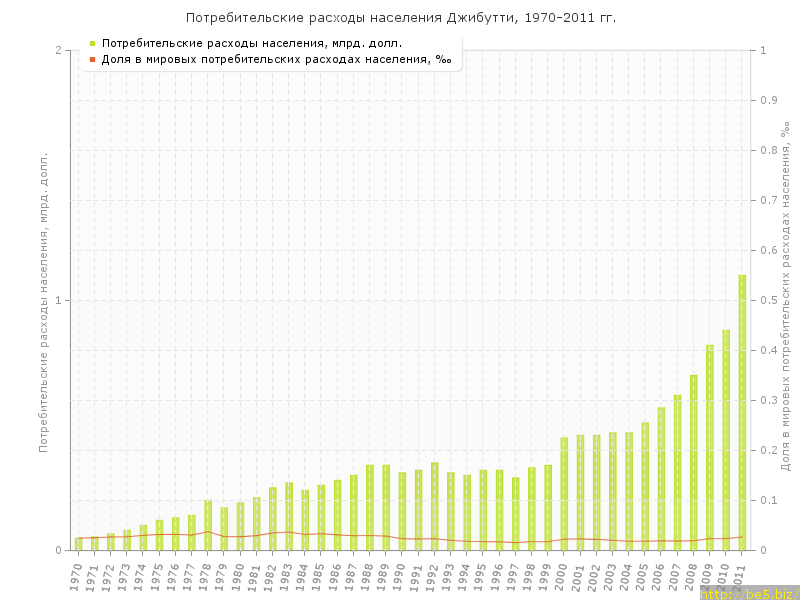Select the bar for year 1978
800x600 pixels.
pos(208,525)
